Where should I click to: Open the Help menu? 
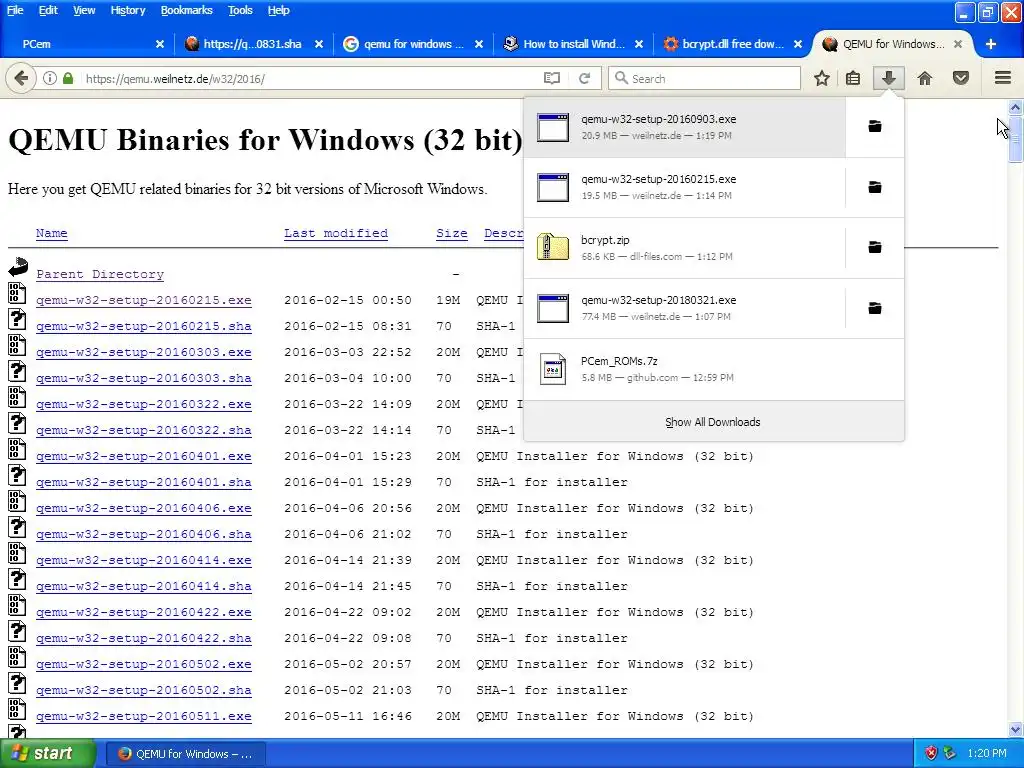278,10
